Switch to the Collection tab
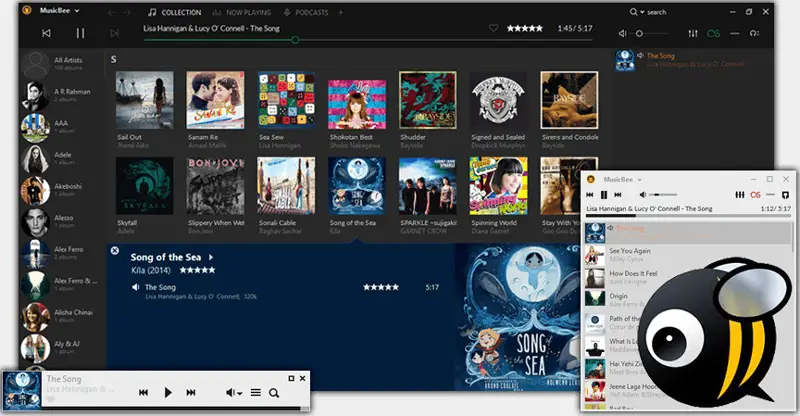Screen dimensions: 800x416 [174, 12]
